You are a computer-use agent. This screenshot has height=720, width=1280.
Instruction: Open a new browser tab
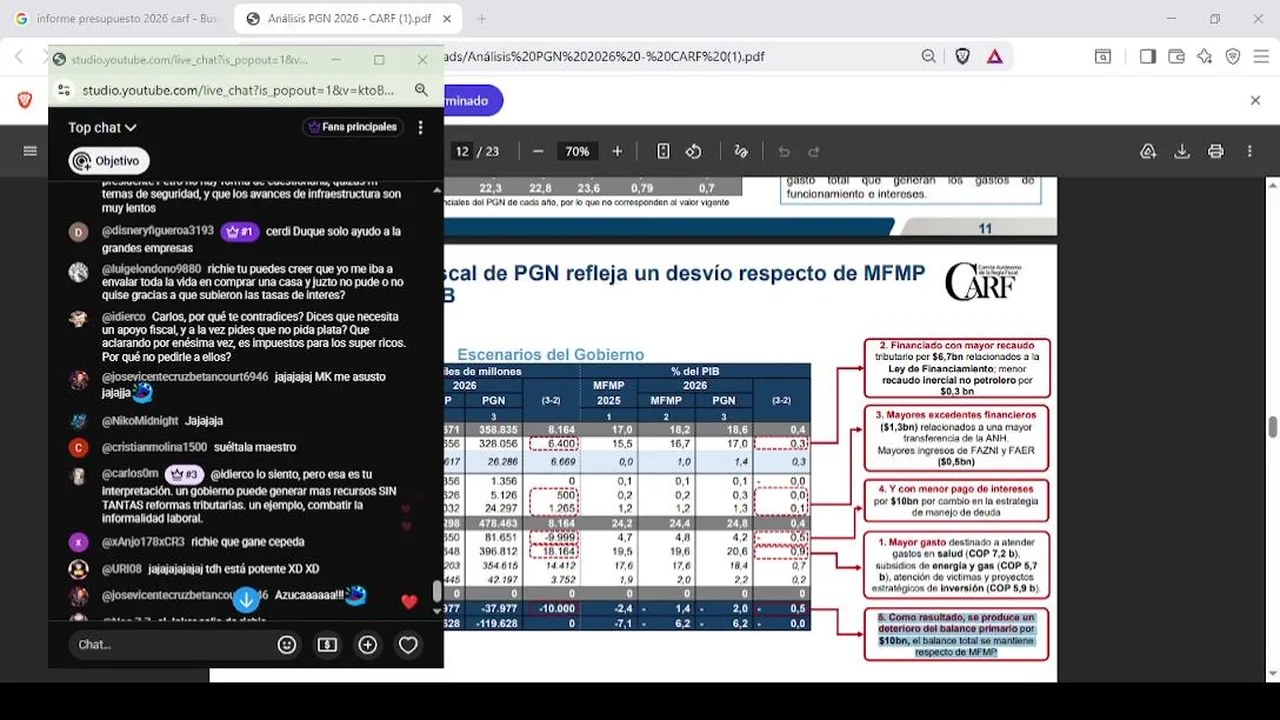[481, 19]
